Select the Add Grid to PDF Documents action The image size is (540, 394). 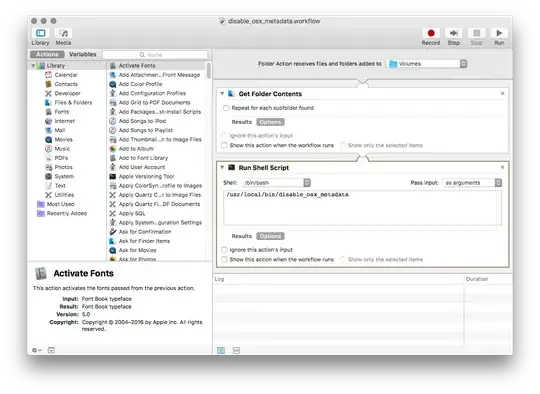point(157,103)
